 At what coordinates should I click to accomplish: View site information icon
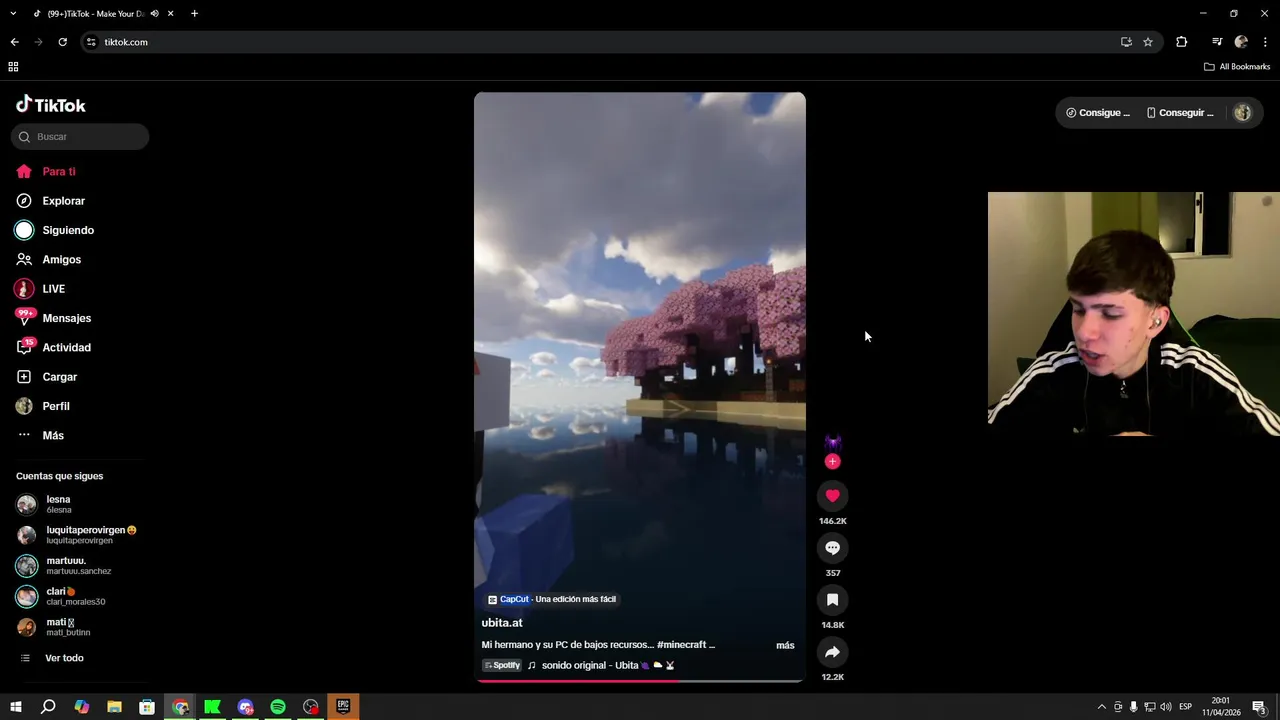91,42
